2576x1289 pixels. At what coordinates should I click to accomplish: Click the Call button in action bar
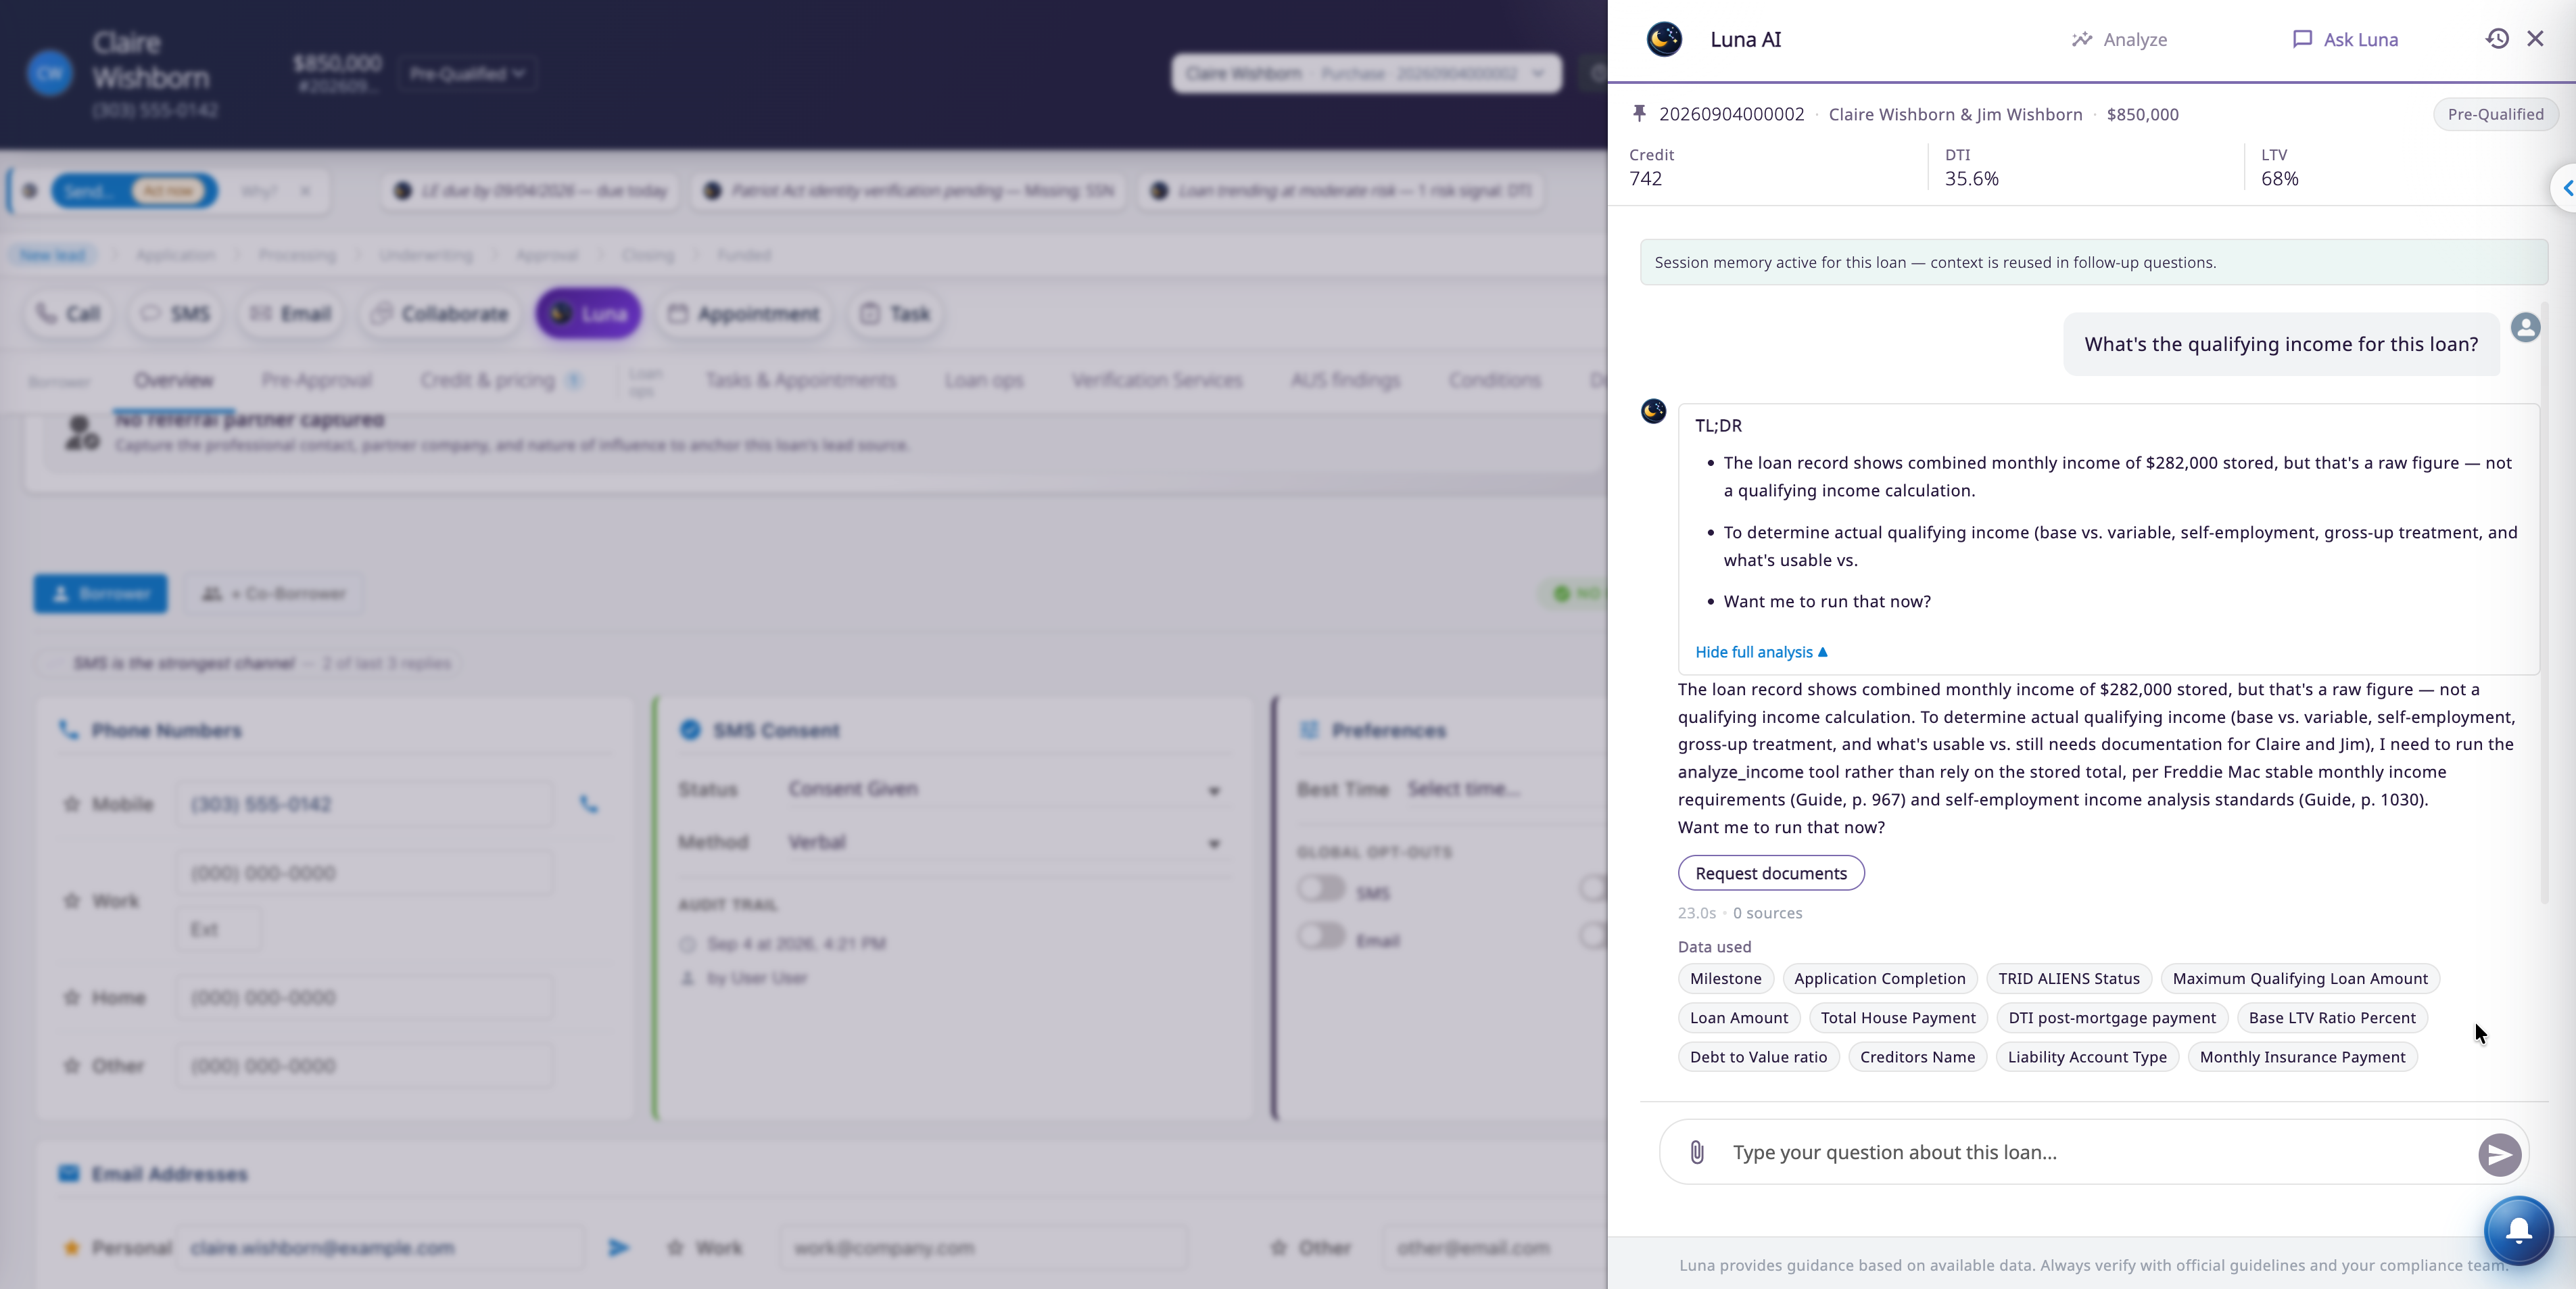[x=68, y=314]
